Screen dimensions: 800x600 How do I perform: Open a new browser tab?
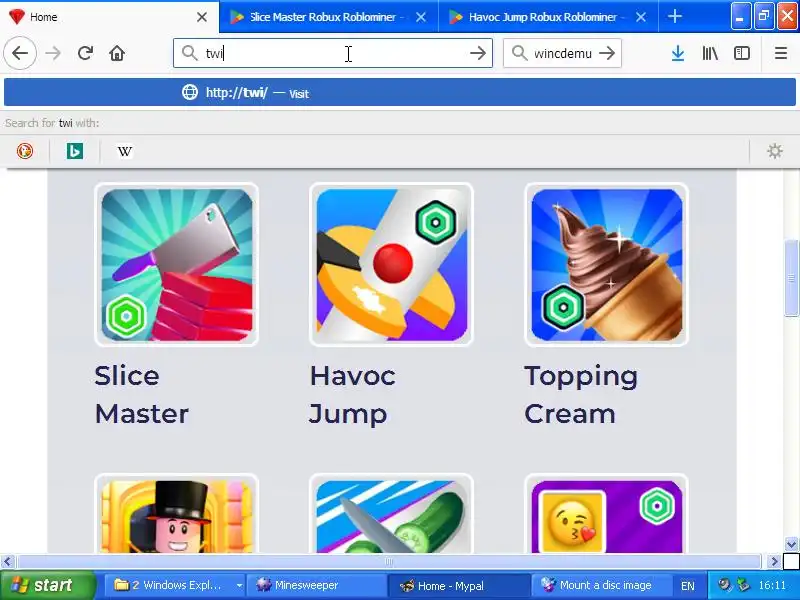[x=674, y=17]
